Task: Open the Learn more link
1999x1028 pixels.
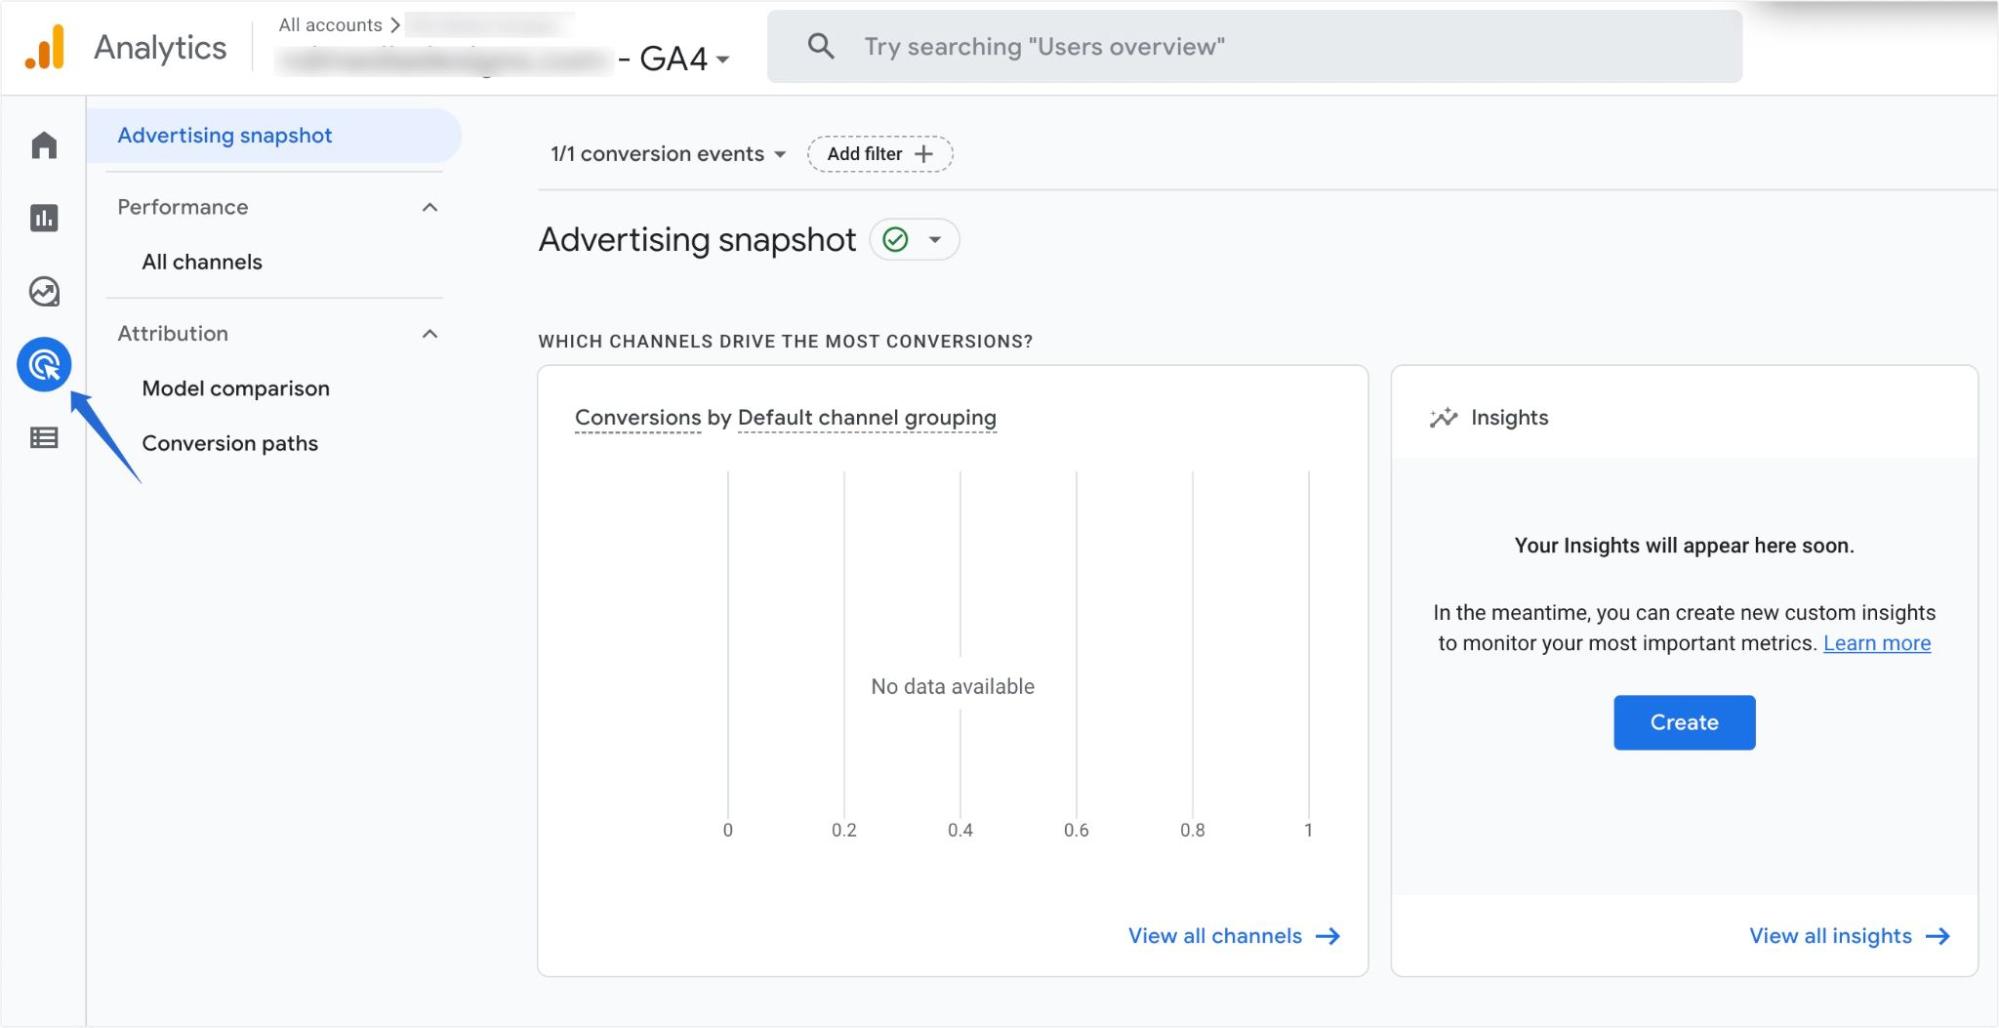Action: pos(1877,643)
